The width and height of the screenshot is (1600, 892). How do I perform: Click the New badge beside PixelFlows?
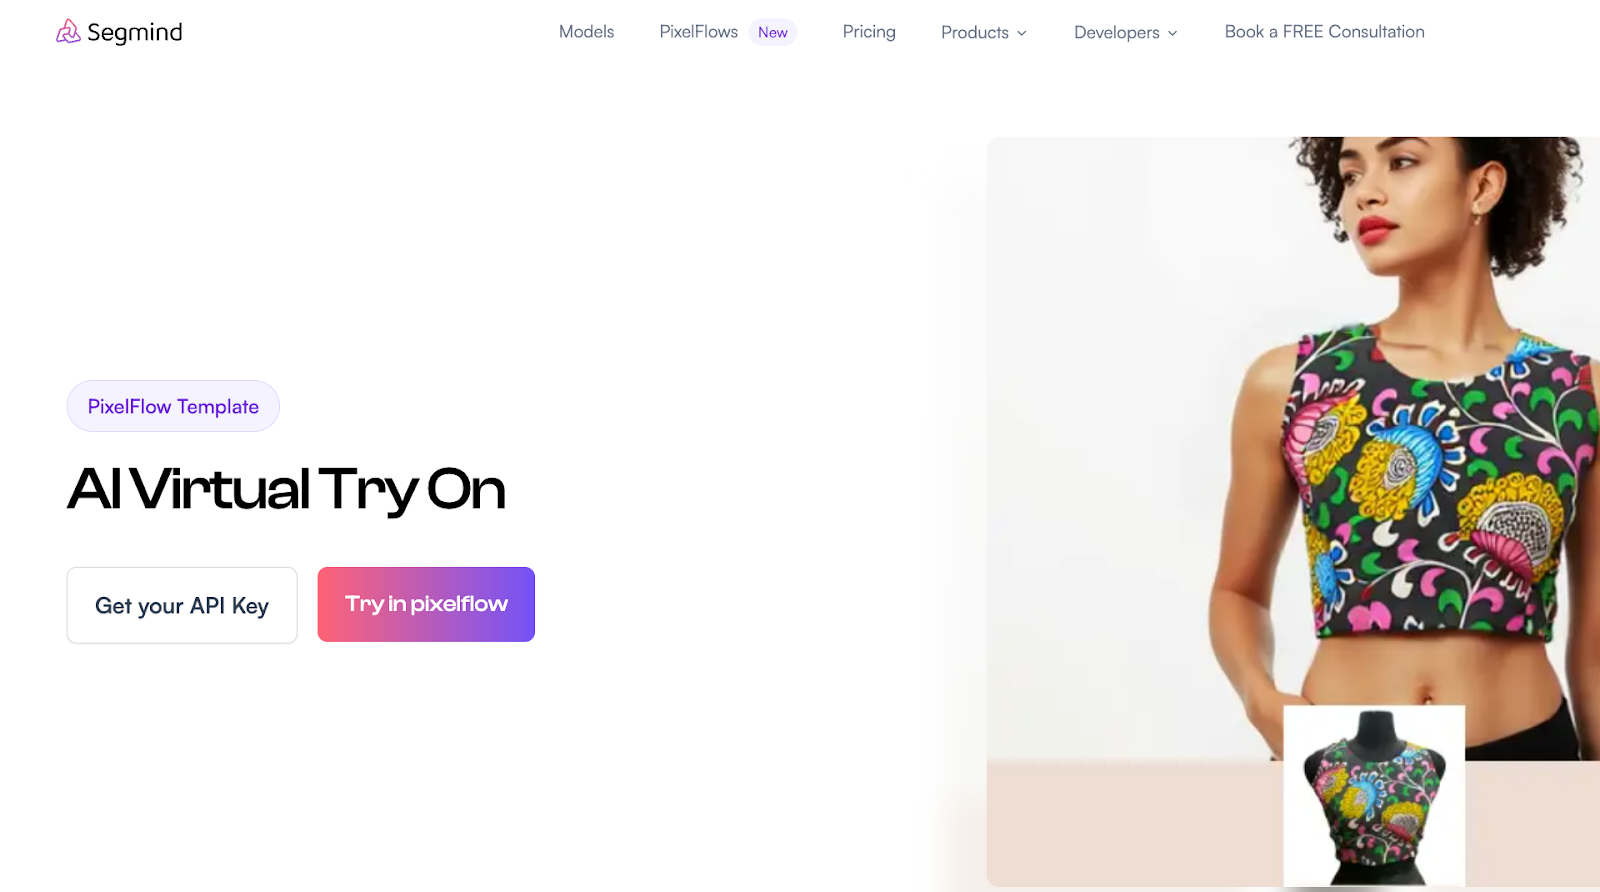[x=773, y=32]
